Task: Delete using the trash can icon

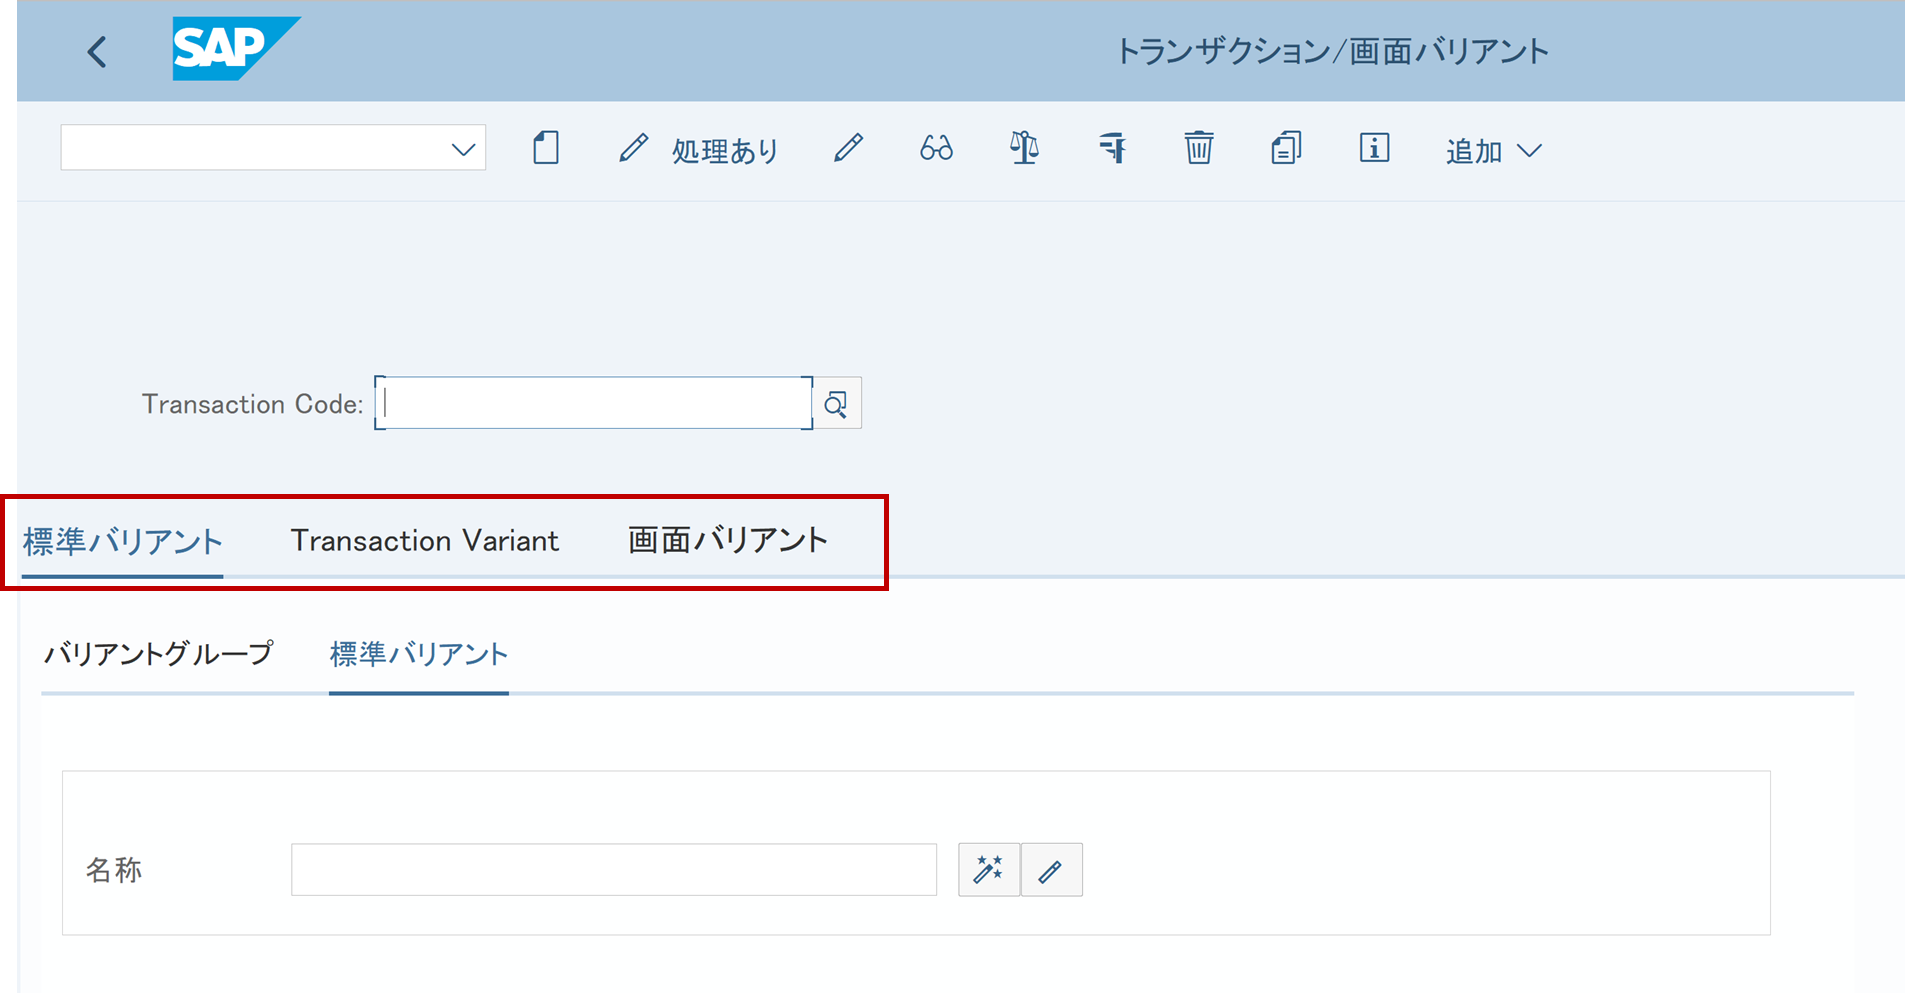Action: pos(1198,149)
